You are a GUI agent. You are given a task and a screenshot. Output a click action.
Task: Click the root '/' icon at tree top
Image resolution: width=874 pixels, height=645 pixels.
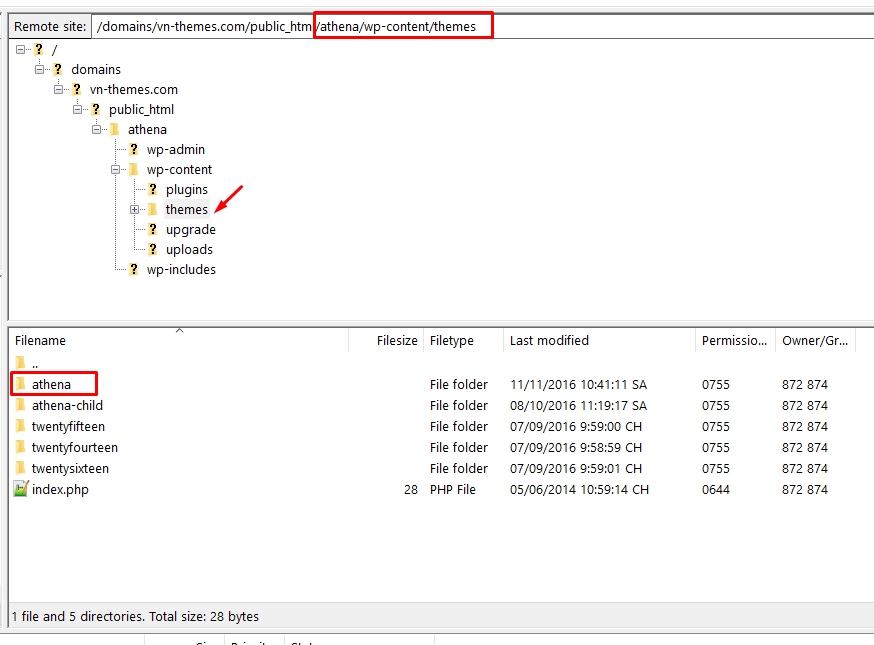[x=37, y=48]
